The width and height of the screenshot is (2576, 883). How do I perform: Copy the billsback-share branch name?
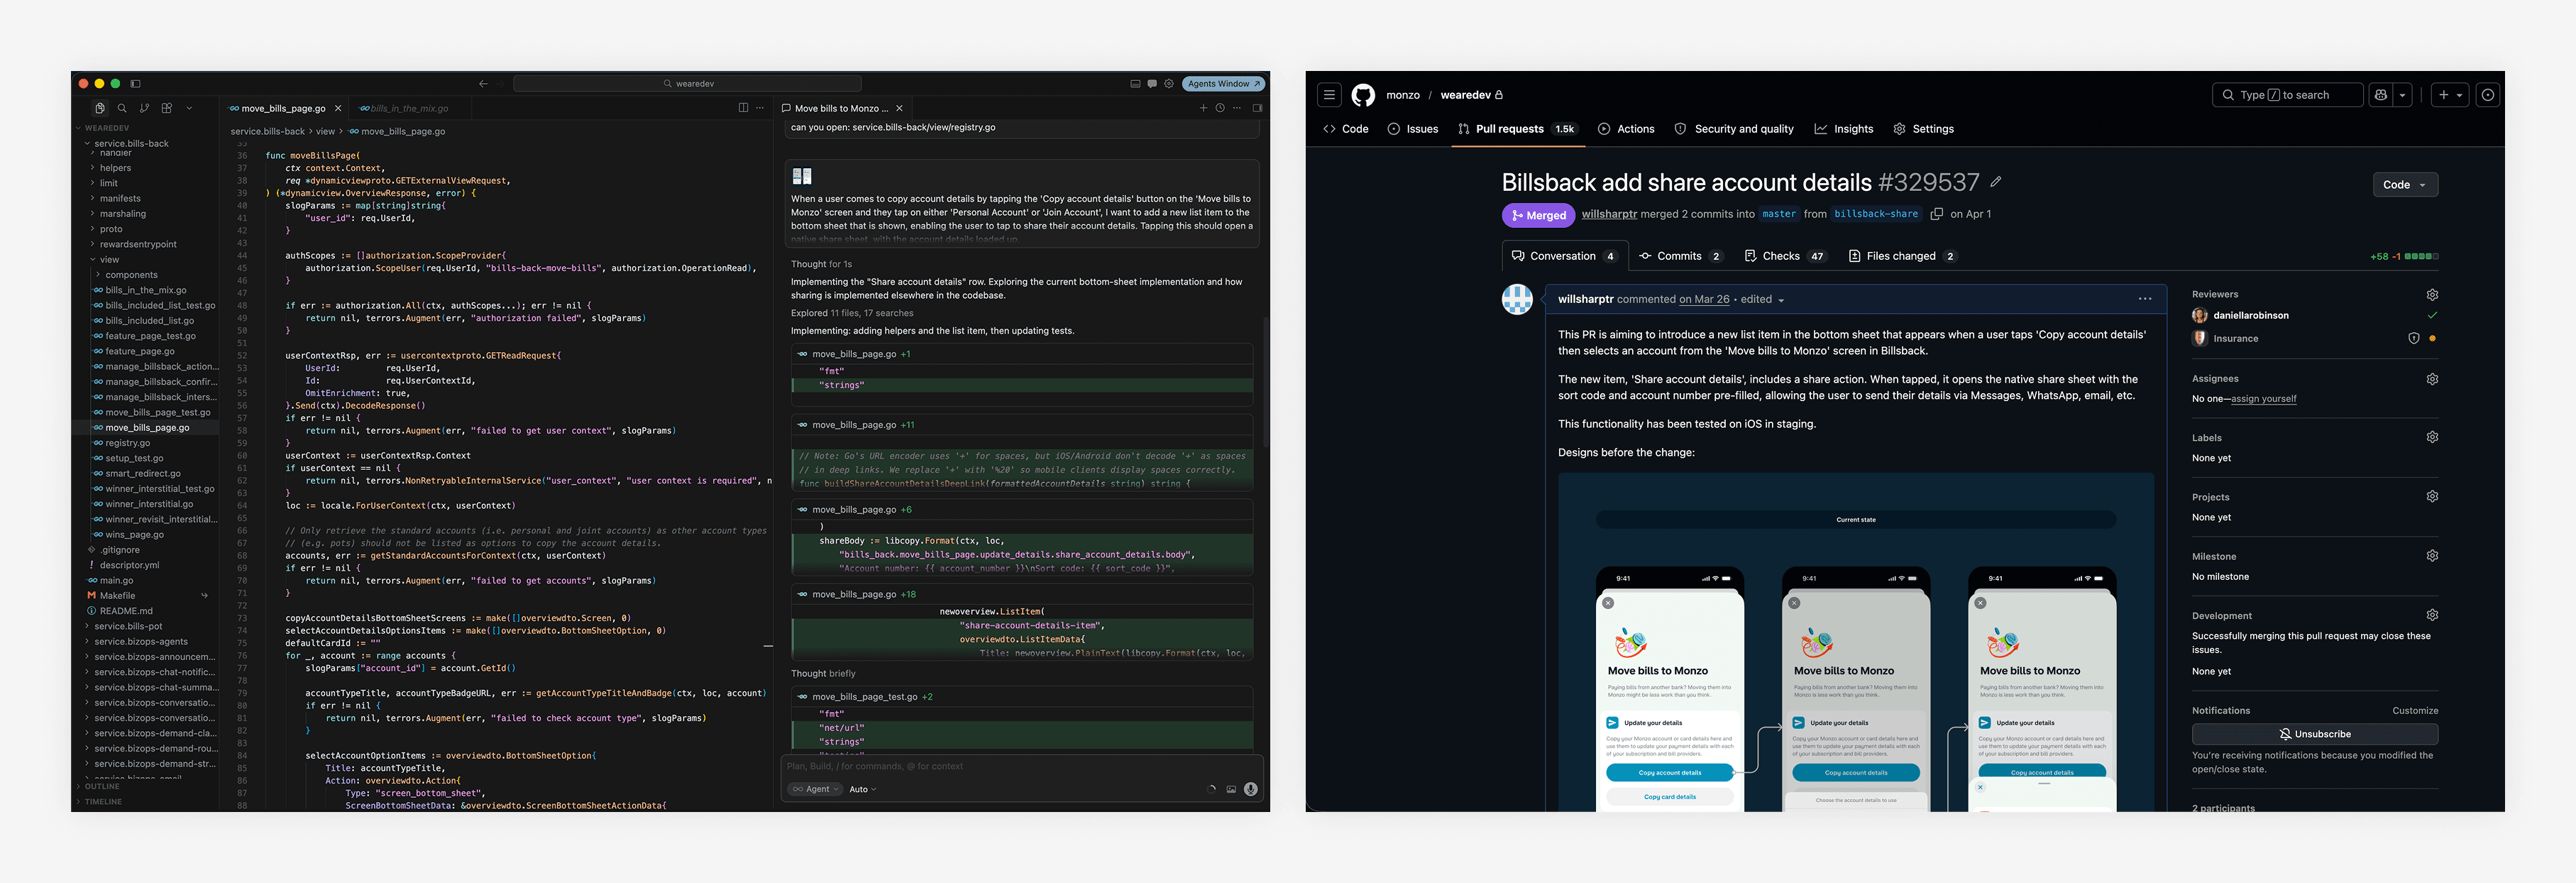1936,214
